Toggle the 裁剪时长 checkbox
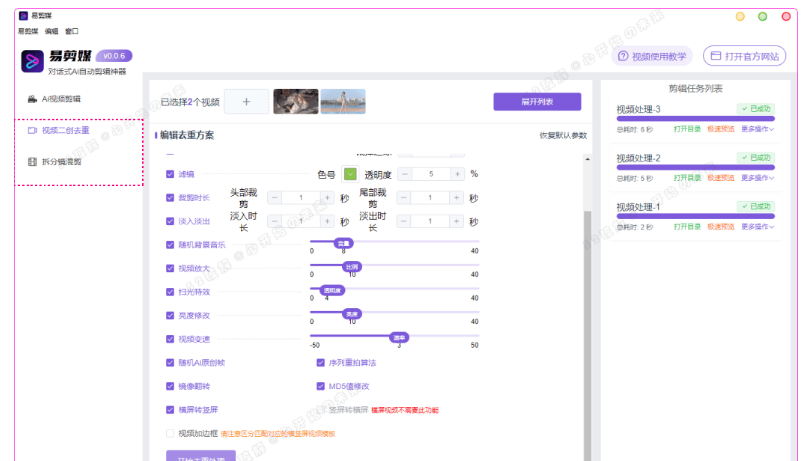 click(x=170, y=198)
